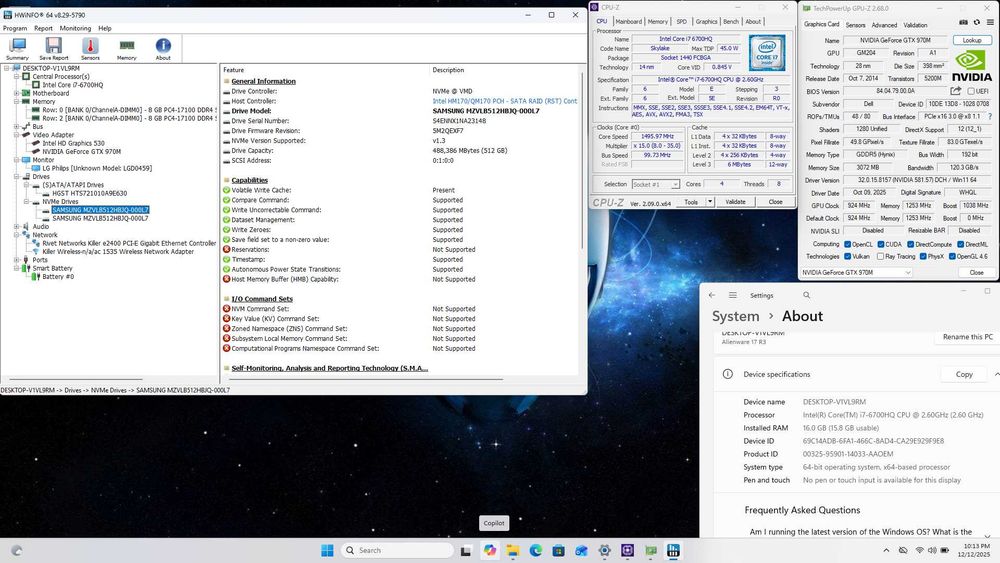Image resolution: width=1000 pixels, height=563 pixels.
Task: Collapse the Central Processor(s) tree node
Action: 17,77
